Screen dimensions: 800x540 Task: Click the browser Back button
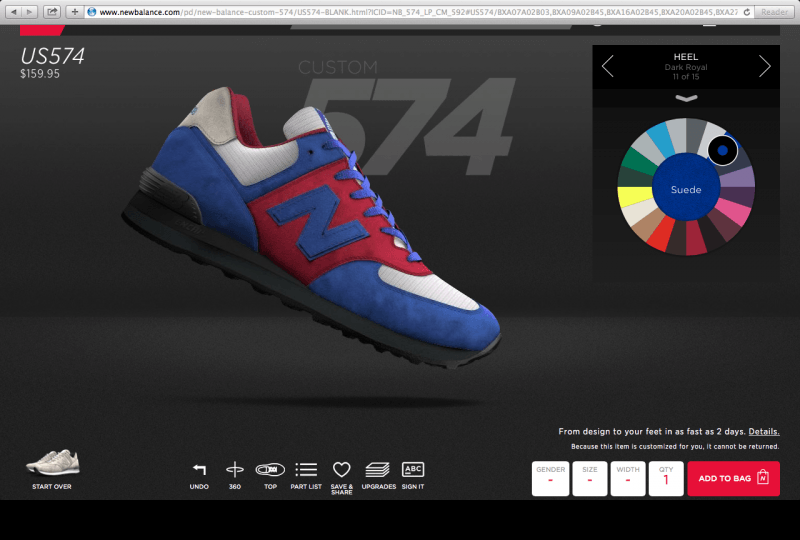pos(14,11)
